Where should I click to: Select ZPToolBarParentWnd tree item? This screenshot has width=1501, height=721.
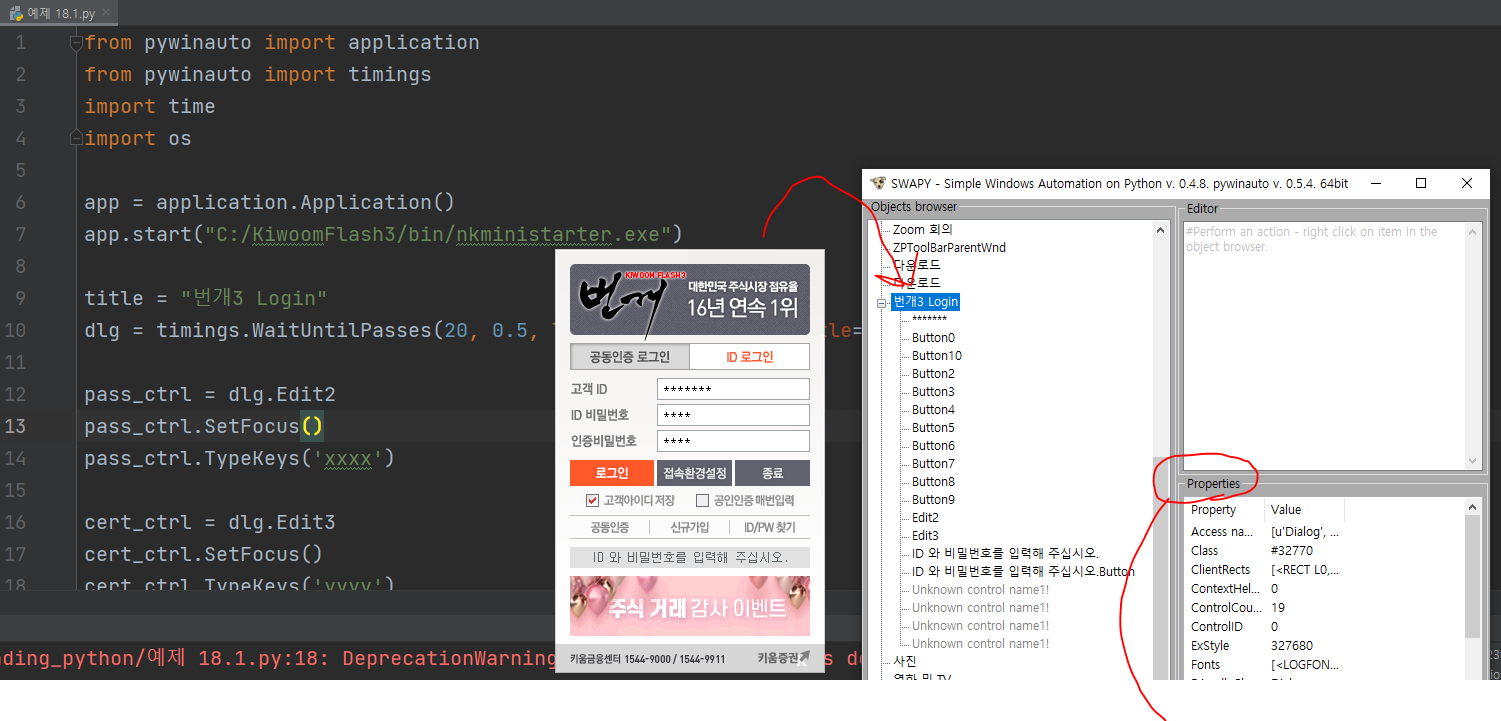pos(949,247)
